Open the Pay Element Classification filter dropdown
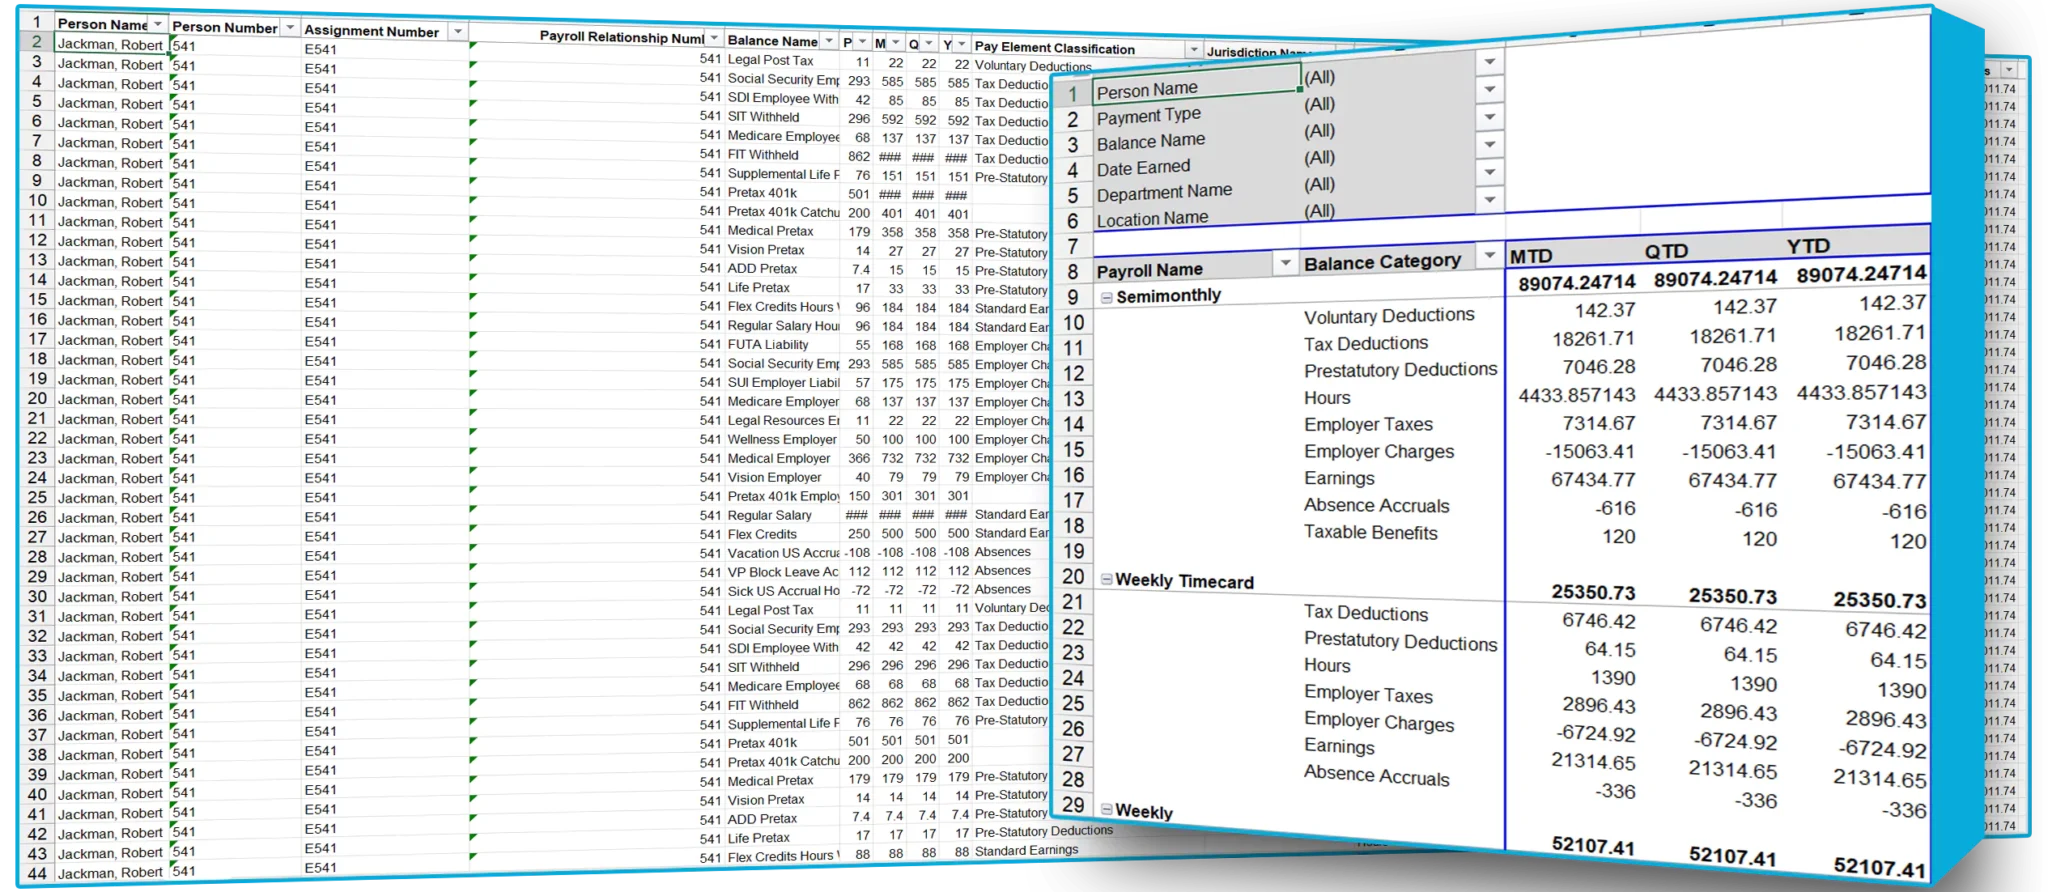 click(x=1193, y=49)
